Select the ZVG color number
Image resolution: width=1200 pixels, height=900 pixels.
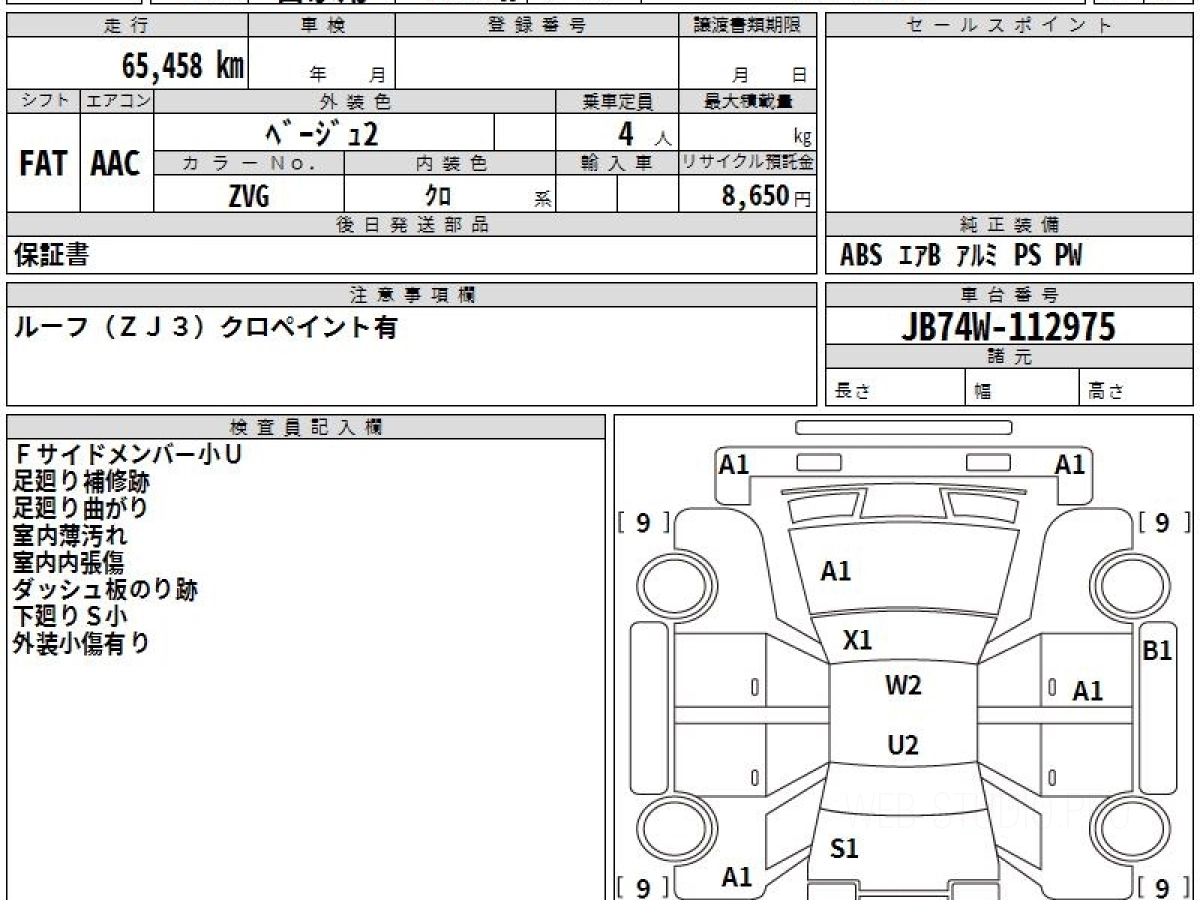coord(248,197)
